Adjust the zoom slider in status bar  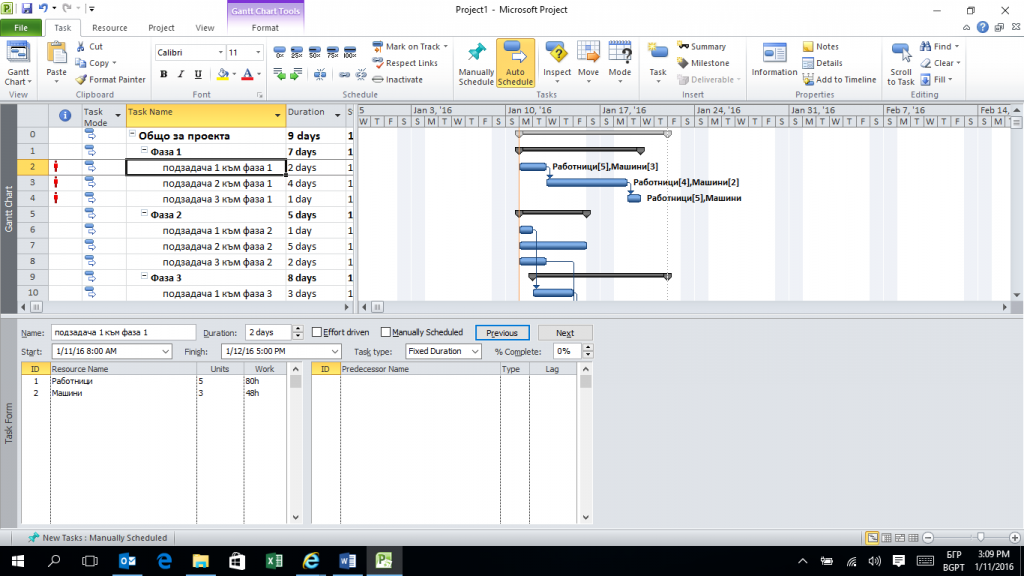(980, 537)
